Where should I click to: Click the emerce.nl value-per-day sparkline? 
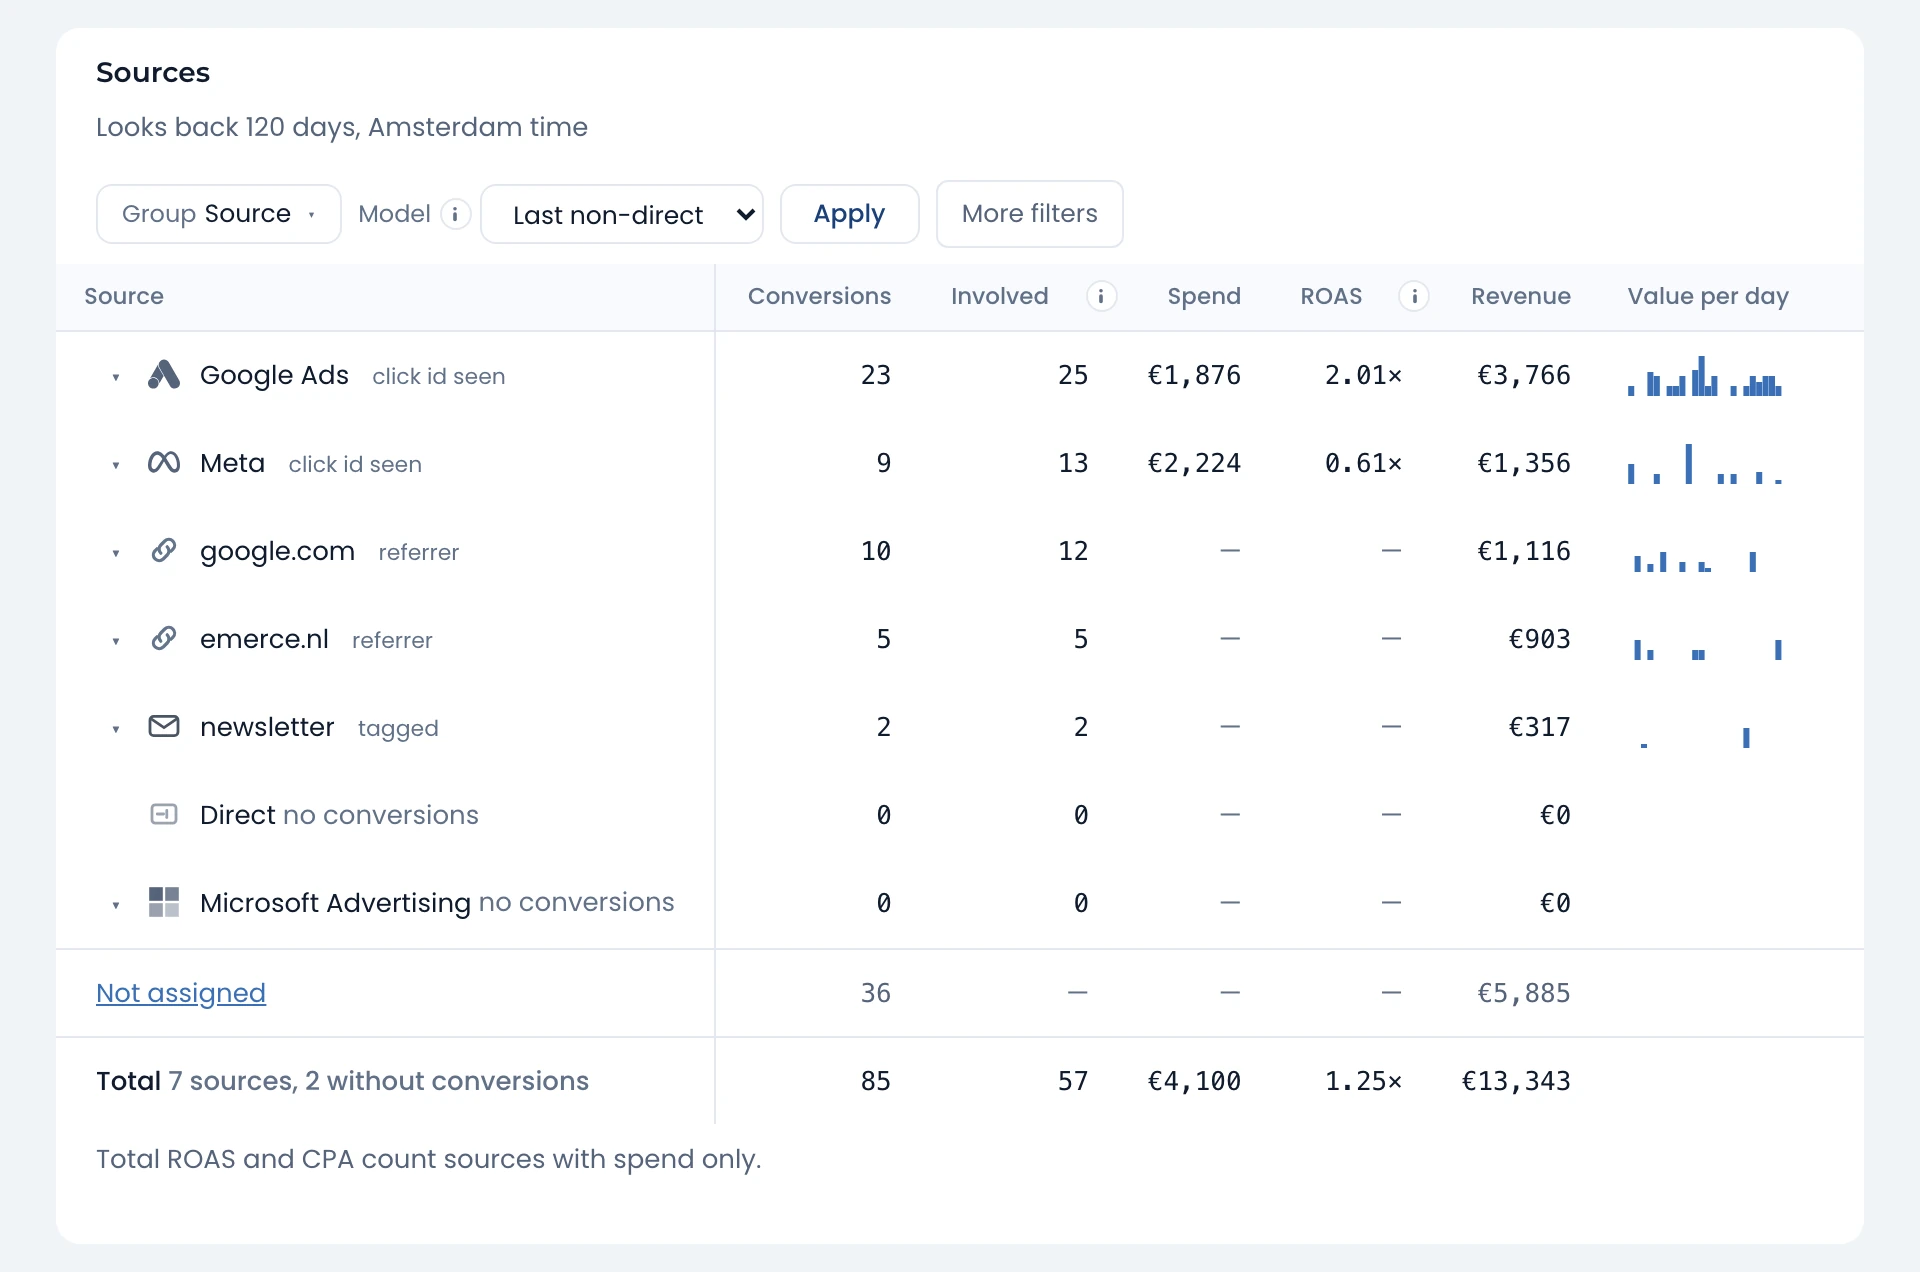point(1708,649)
